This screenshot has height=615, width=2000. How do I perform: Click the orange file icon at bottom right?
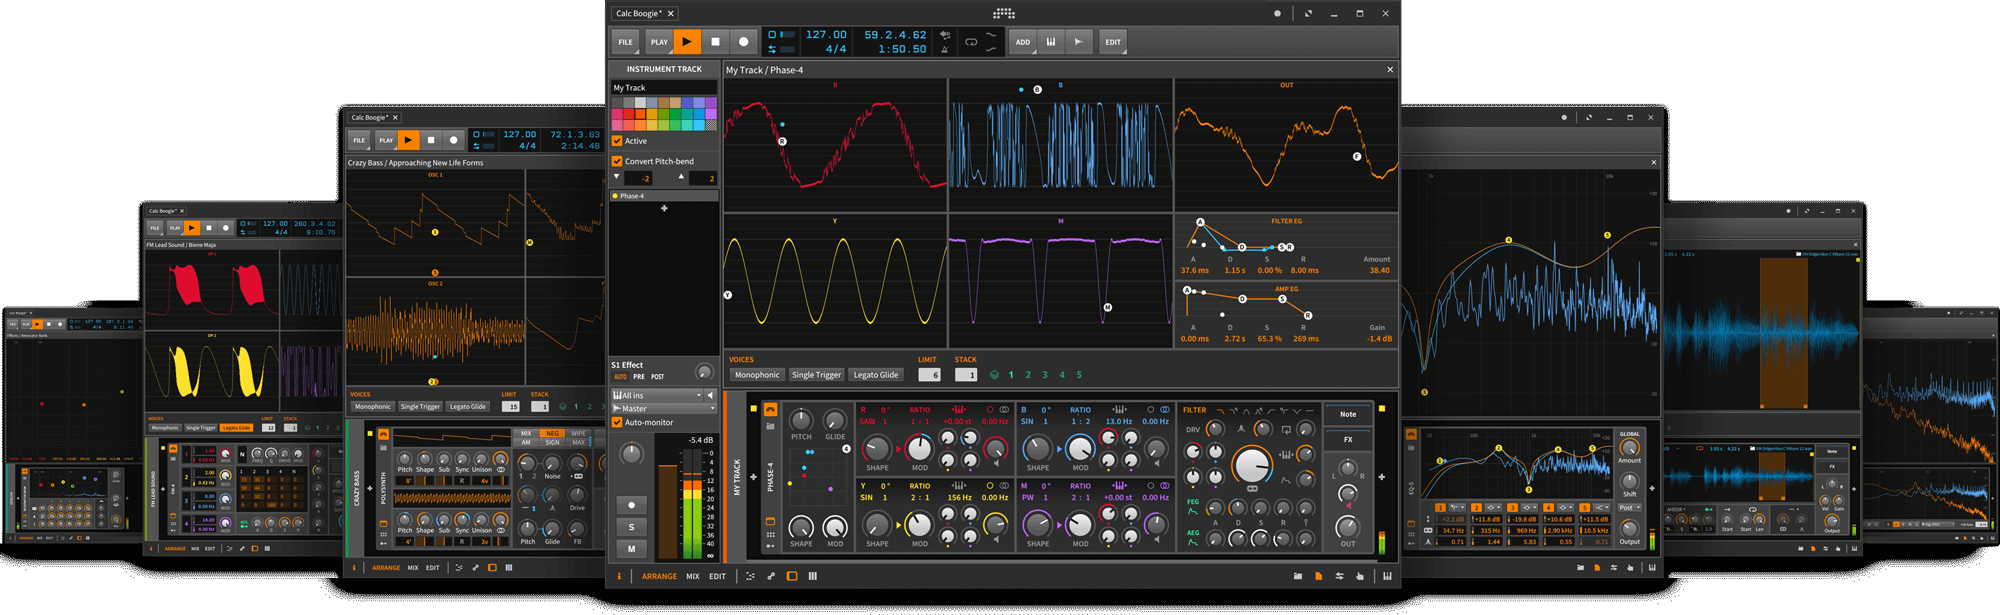tap(1319, 576)
